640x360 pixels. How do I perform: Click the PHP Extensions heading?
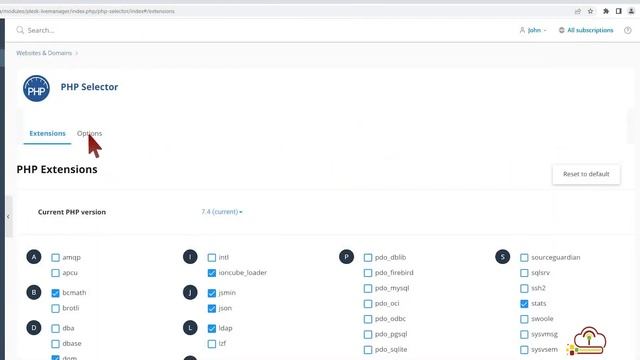pyautogui.click(x=57, y=169)
